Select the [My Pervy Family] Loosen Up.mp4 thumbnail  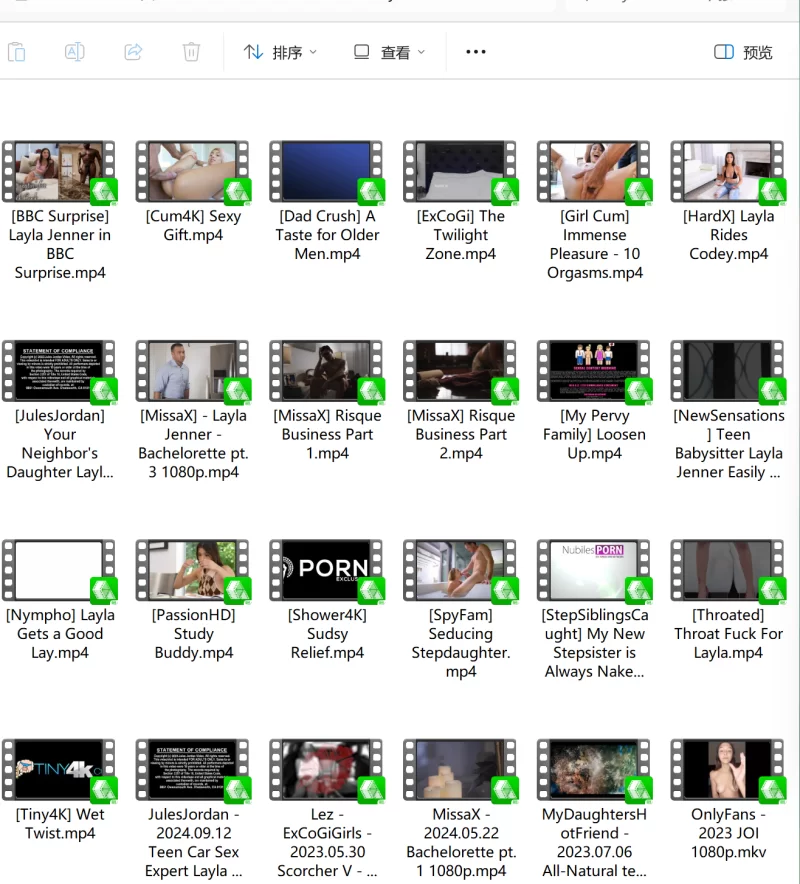[x=594, y=372]
